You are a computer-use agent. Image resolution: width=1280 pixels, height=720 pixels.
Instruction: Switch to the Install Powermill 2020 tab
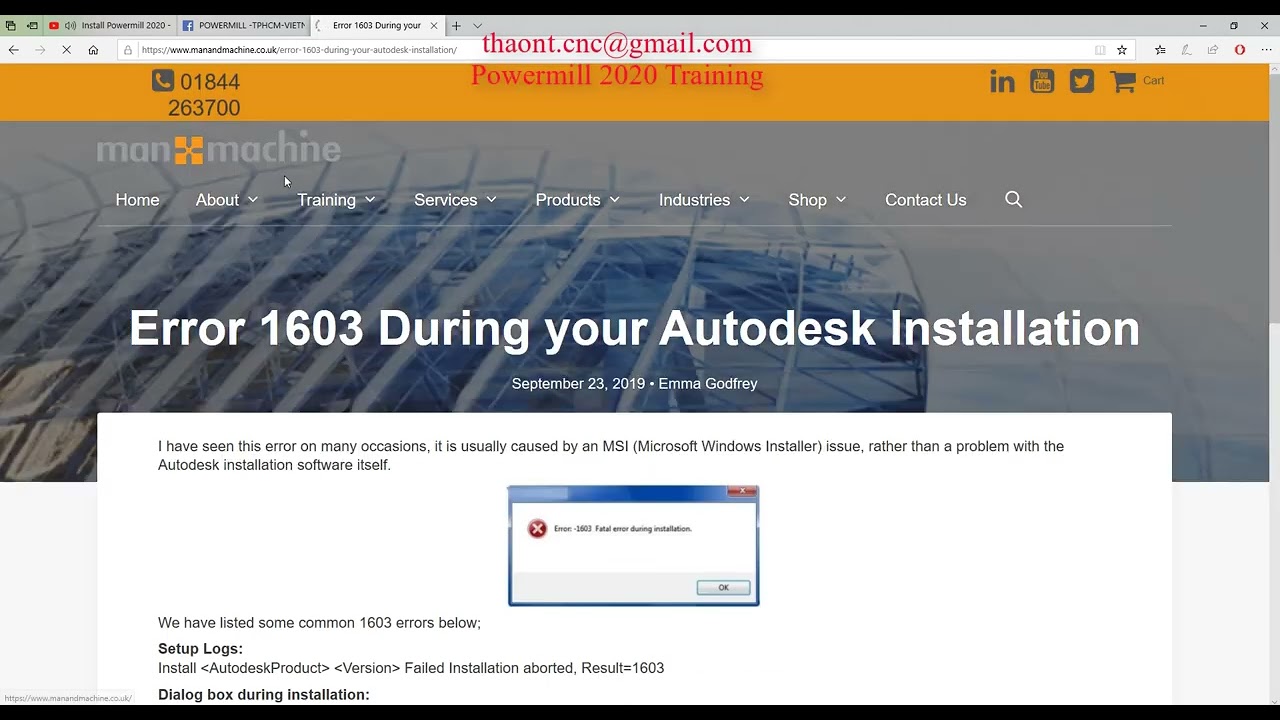pyautogui.click(x=110, y=25)
